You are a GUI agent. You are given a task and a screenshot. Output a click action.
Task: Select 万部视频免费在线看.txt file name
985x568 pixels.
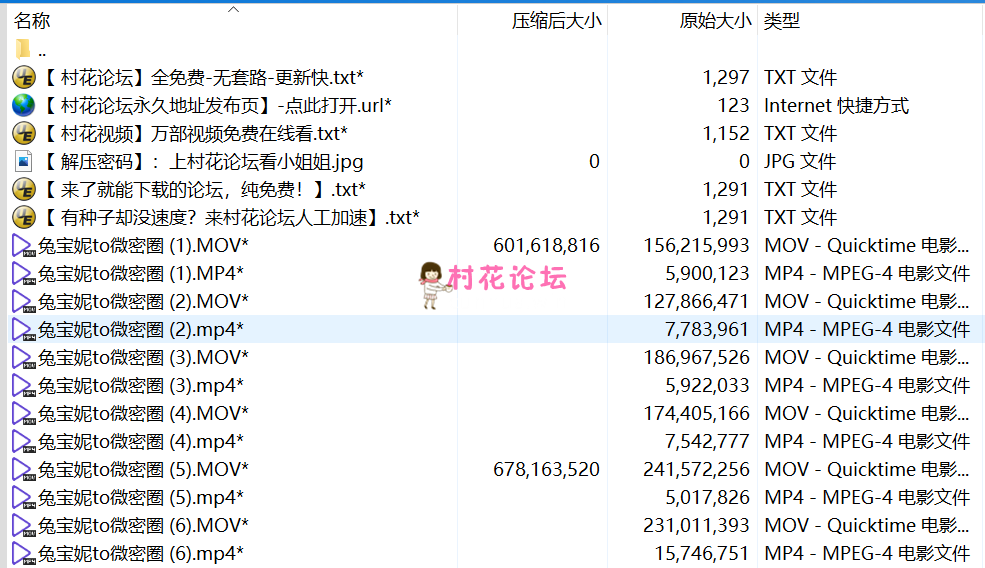pyautogui.click(x=194, y=133)
